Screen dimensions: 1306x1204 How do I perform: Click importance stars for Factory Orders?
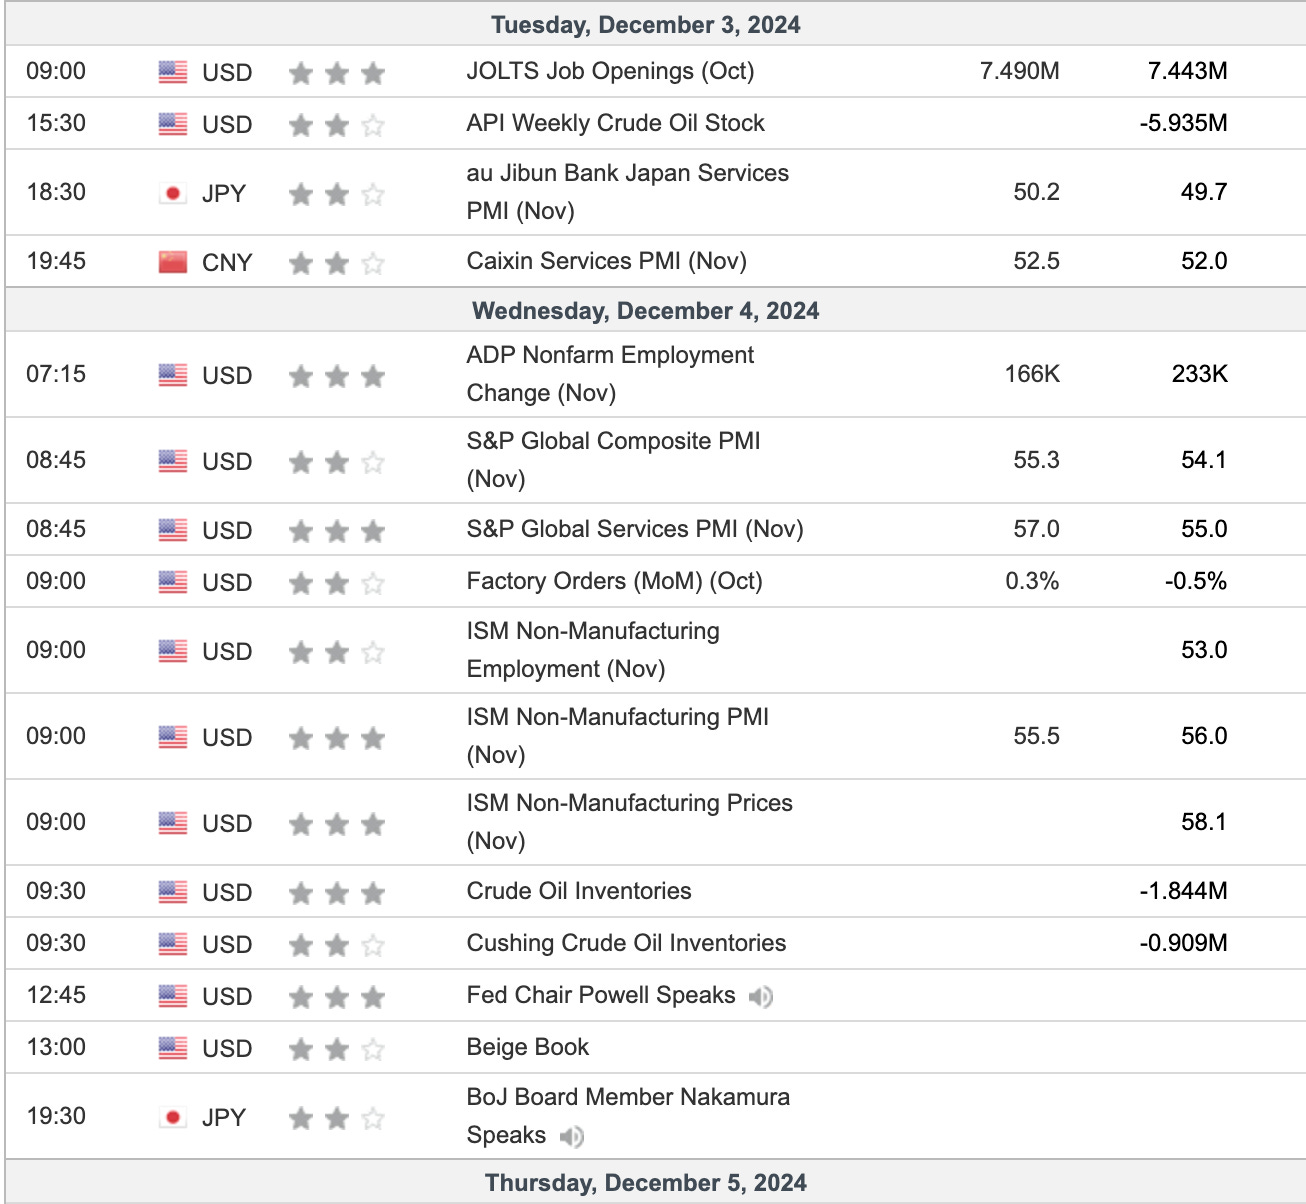(337, 583)
